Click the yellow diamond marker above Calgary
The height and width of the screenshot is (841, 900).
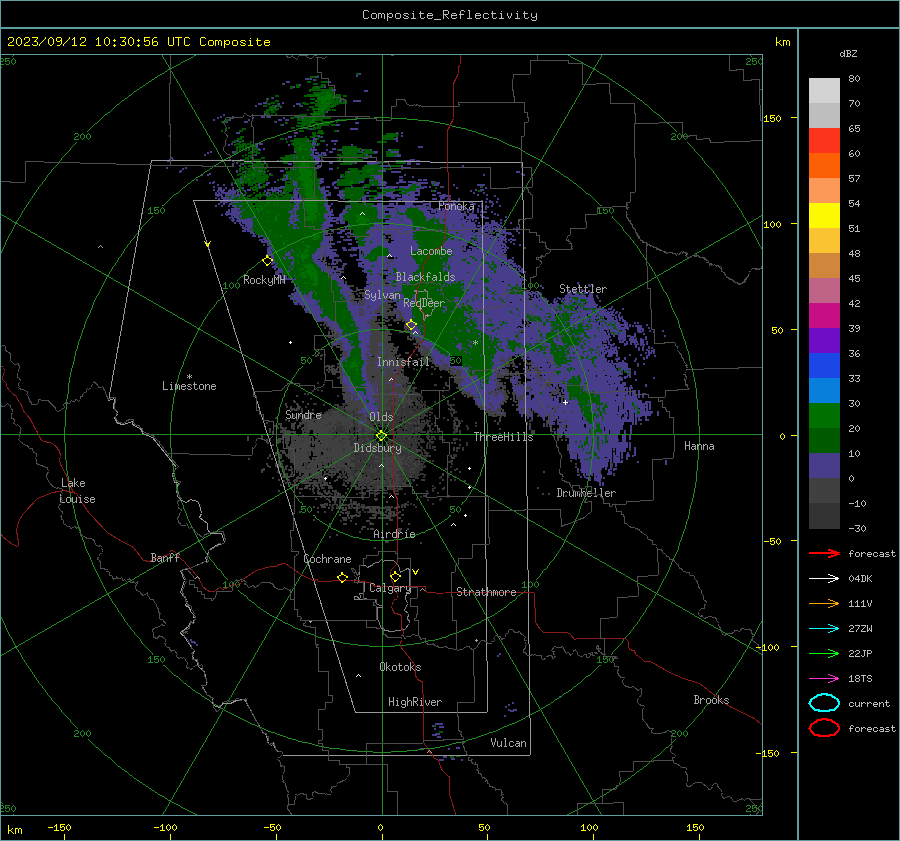[x=395, y=576]
